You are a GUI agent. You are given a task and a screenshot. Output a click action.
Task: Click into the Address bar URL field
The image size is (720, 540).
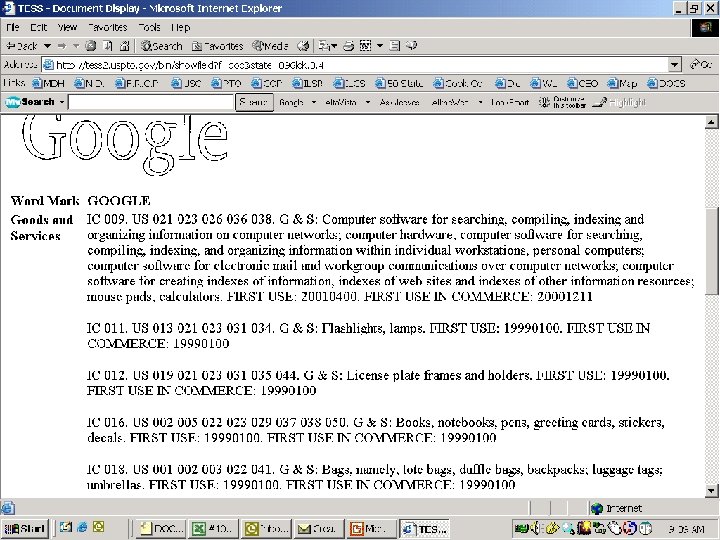[355, 65]
